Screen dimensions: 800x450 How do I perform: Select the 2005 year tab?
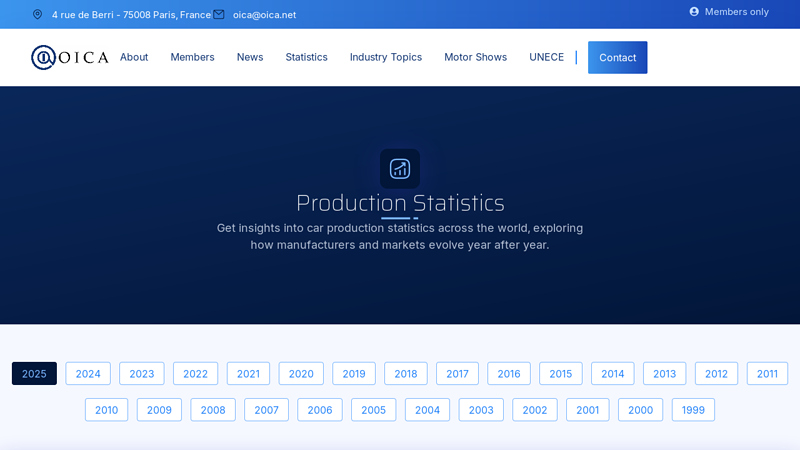coord(373,410)
